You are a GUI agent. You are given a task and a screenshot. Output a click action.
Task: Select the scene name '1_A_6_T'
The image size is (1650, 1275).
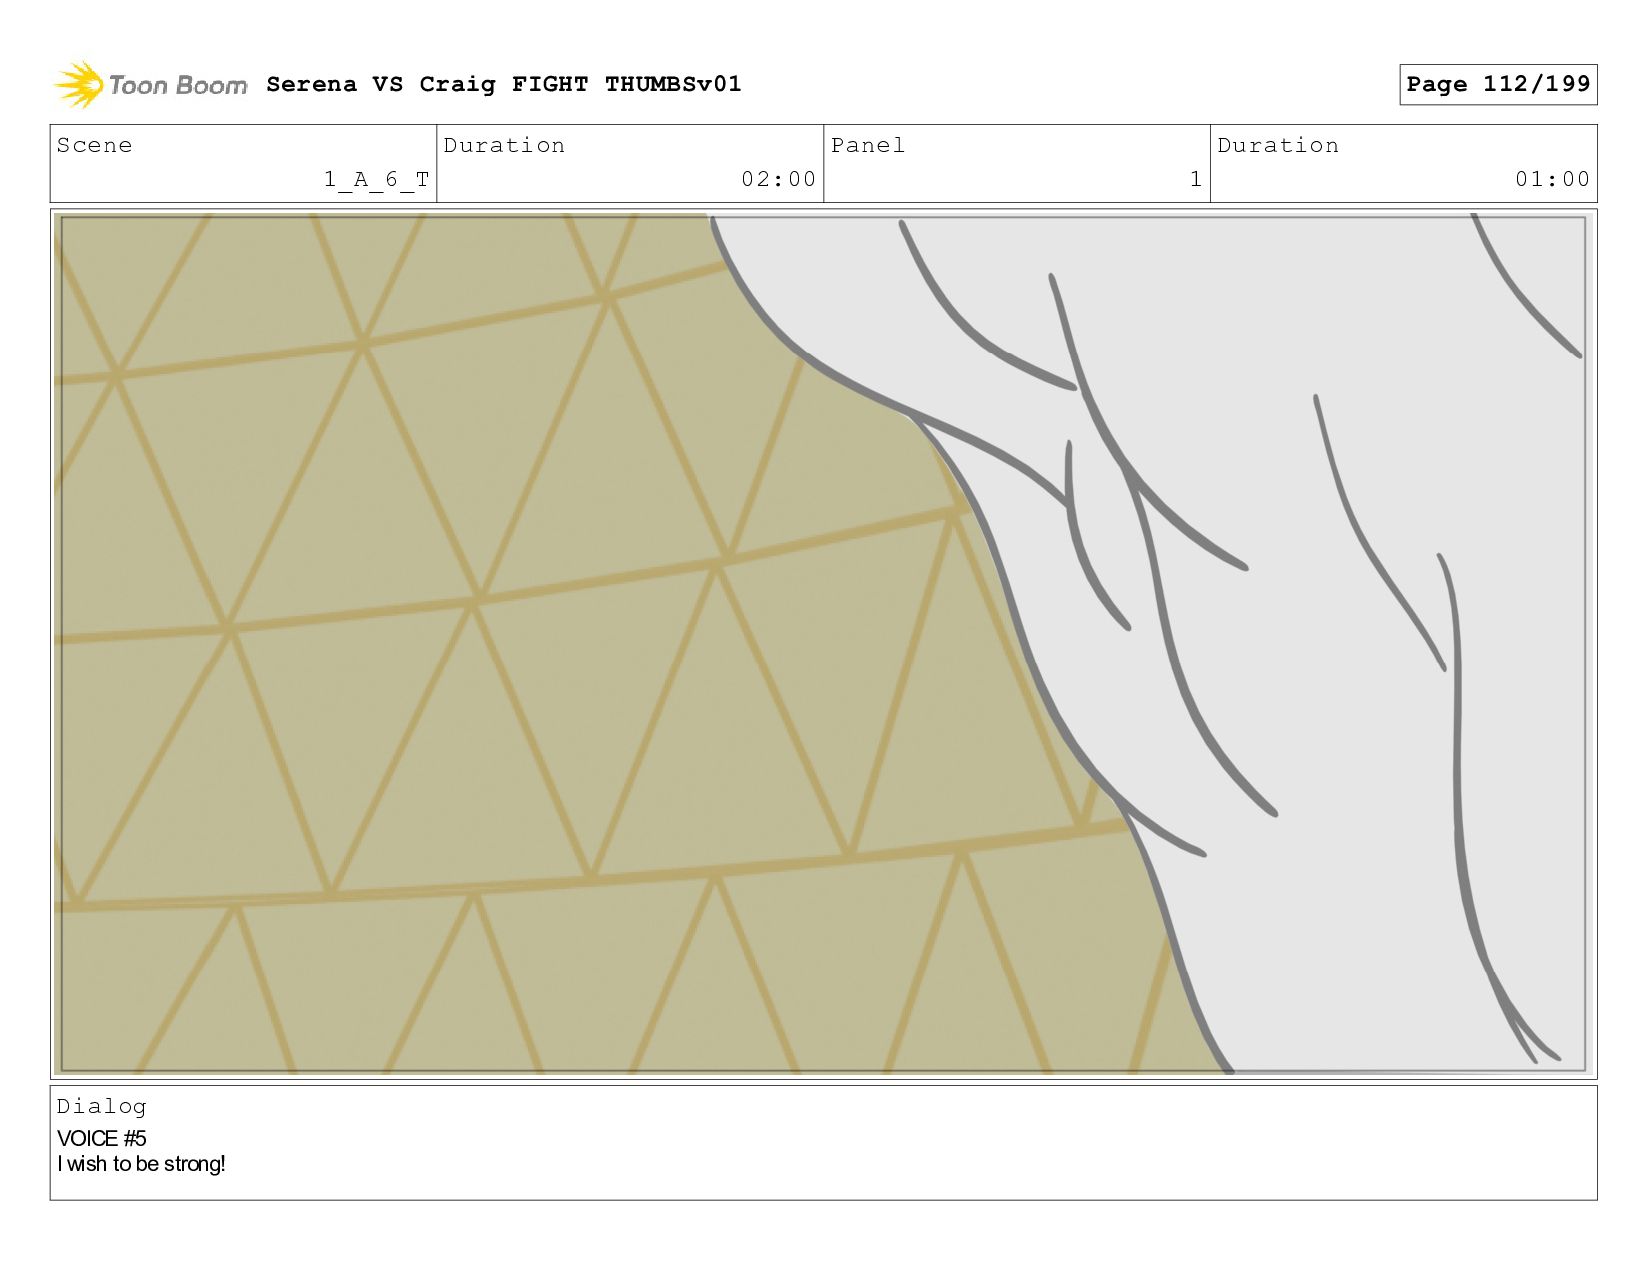[x=376, y=179]
